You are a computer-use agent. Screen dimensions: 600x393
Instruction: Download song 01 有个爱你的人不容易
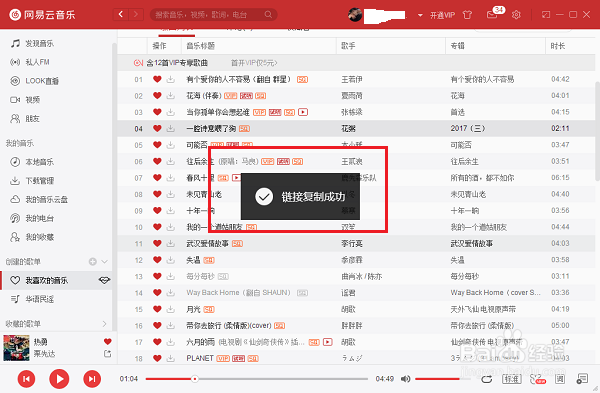pos(171,79)
